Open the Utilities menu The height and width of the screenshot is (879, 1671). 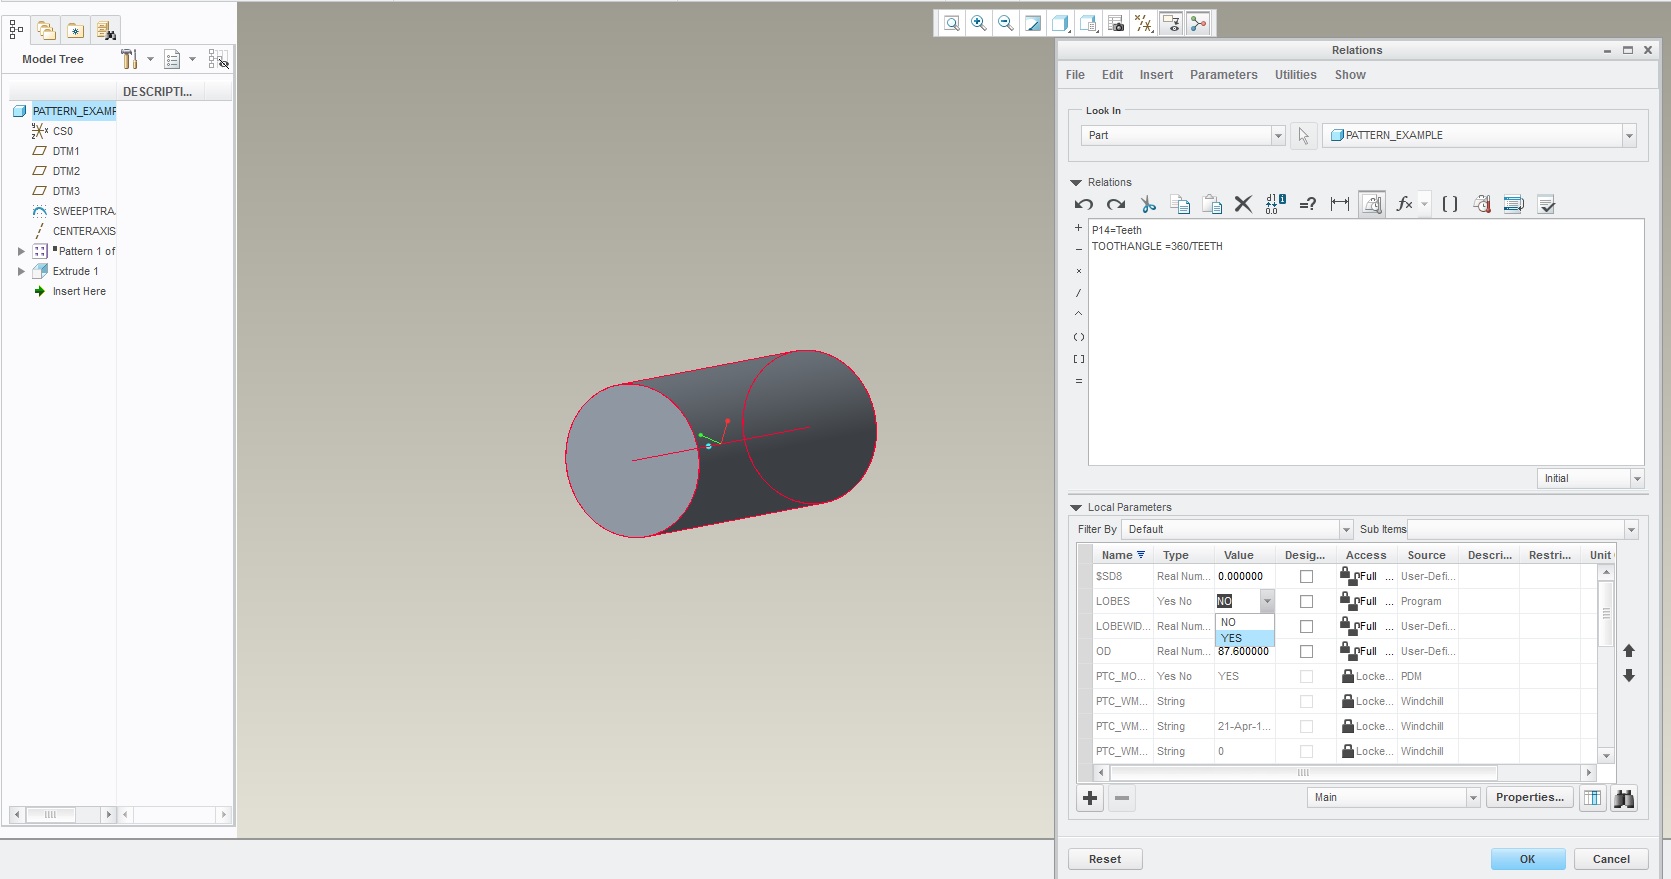(x=1295, y=75)
